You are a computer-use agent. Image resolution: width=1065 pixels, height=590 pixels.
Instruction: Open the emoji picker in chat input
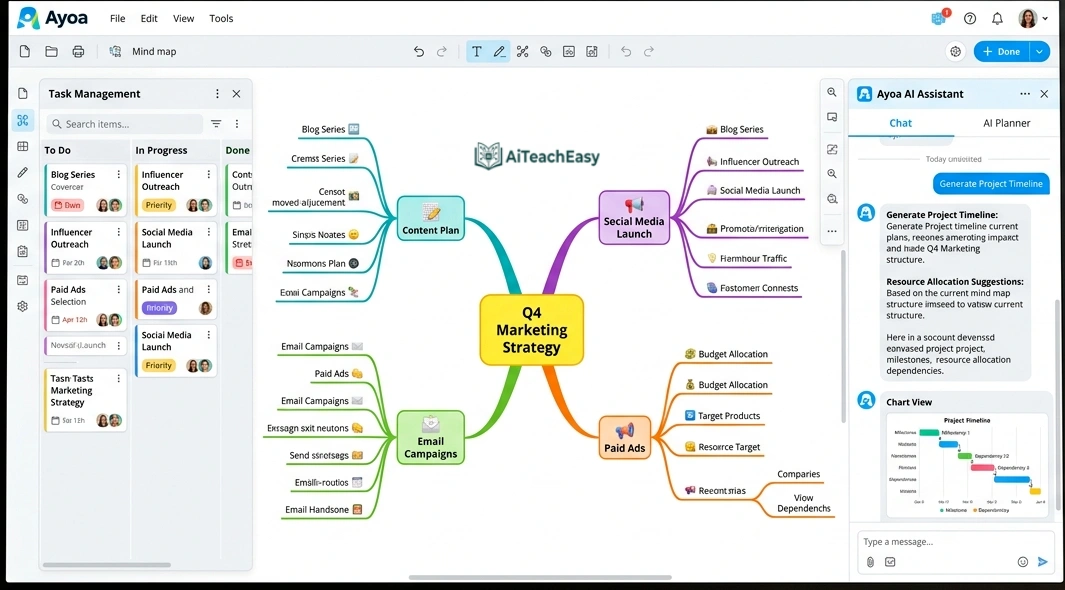1022,562
